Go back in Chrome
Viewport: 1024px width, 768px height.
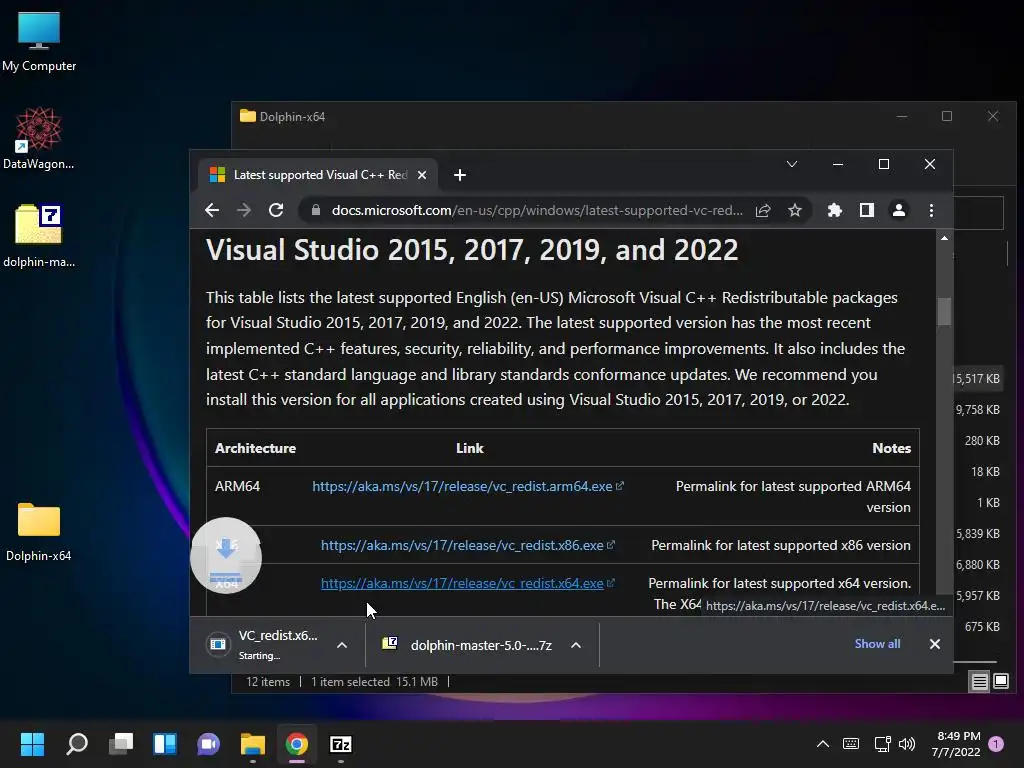click(212, 210)
